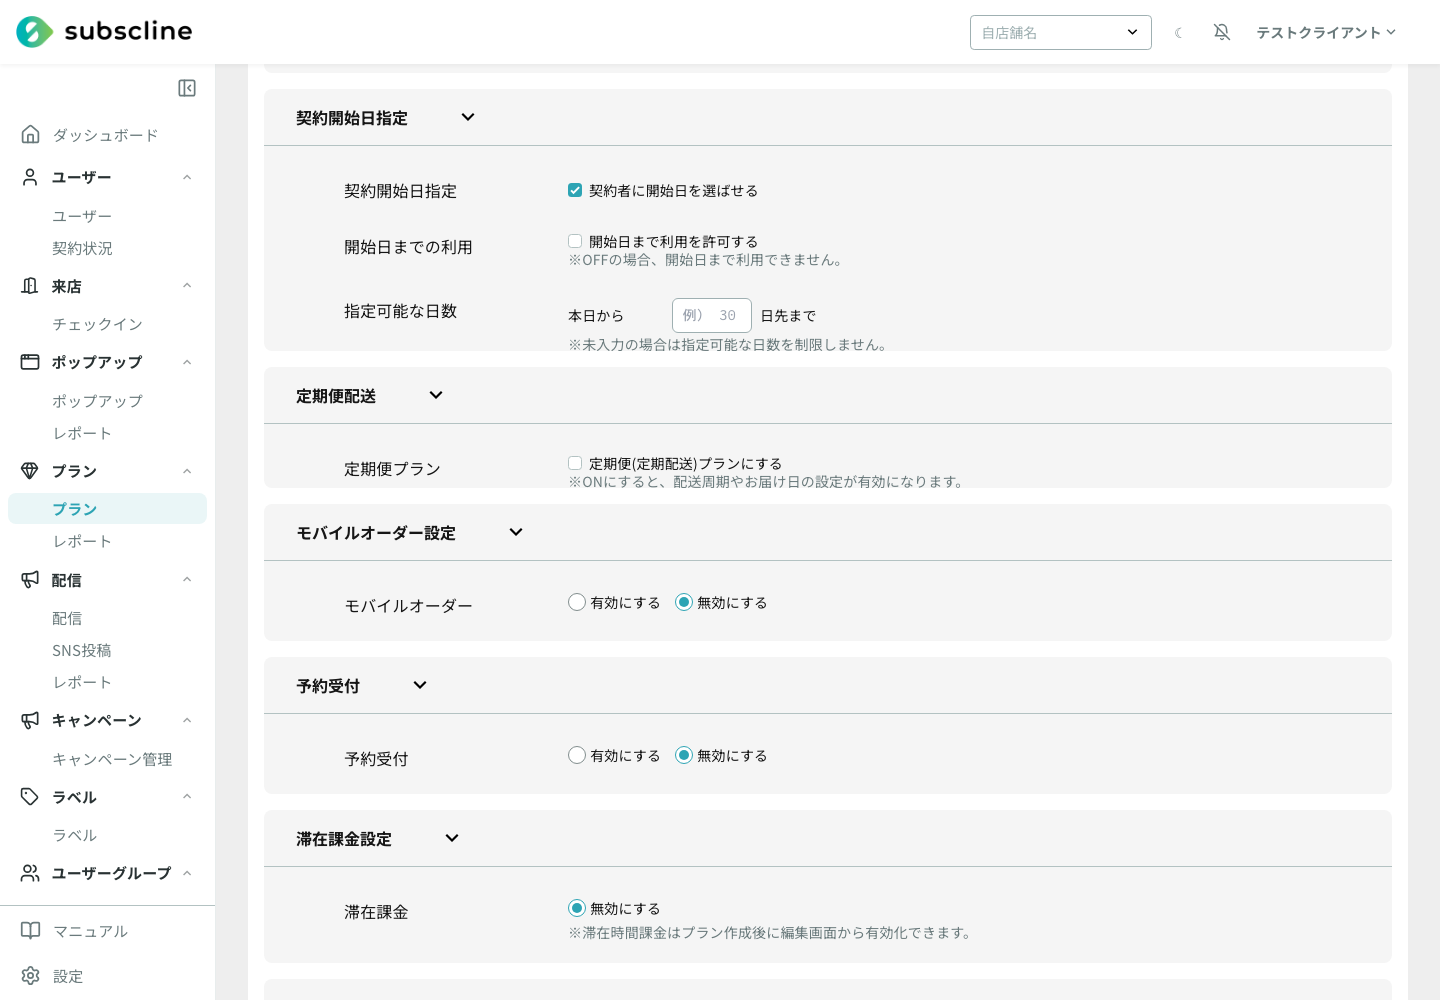The width and height of the screenshot is (1440, 1000).
Task: Click the キャンペーン megaphone icon
Action: pyautogui.click(x=30, y=720)
